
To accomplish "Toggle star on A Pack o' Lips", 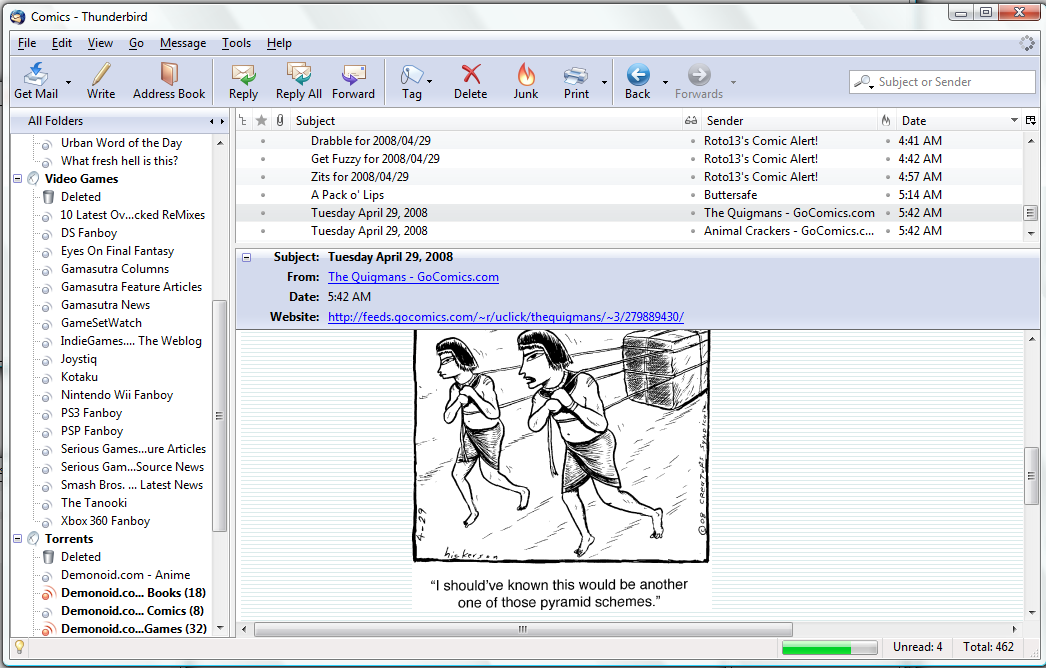I will click(x=263, y=195).
